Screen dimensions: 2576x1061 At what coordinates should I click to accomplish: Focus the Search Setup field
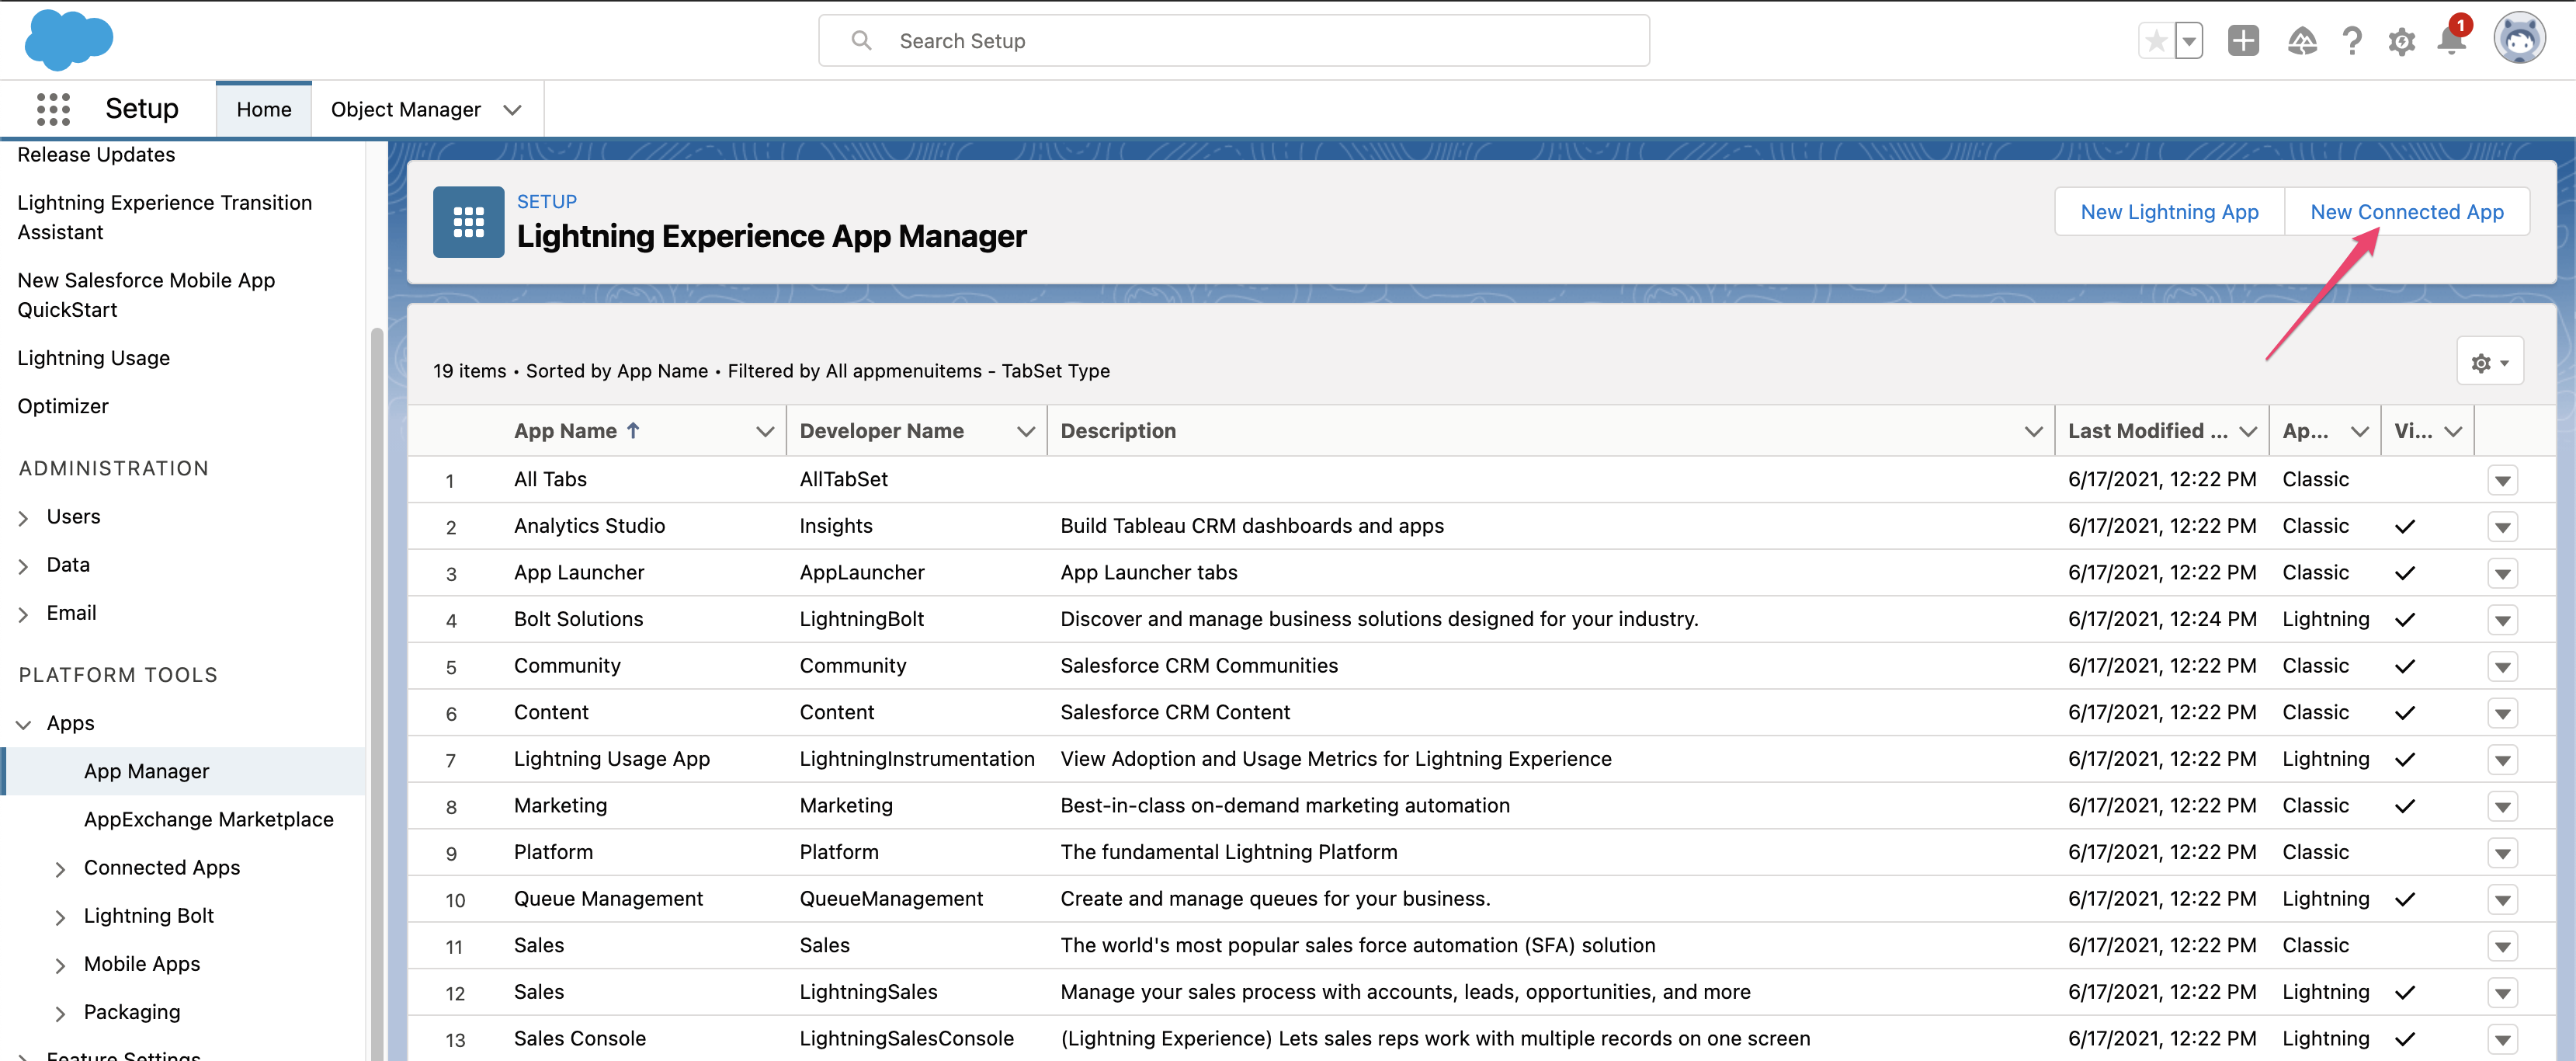(x=1233, y=40)
